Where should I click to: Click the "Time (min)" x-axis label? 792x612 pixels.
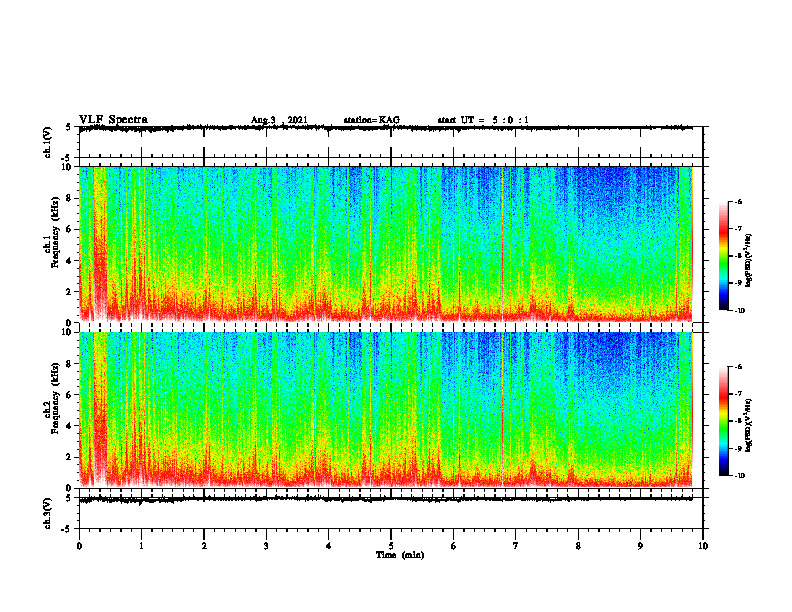(x=400, y=555)
